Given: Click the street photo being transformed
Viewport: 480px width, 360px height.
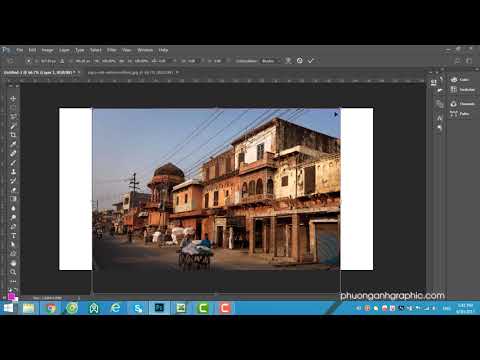Looking at the screenshot, I should point(216,189).
